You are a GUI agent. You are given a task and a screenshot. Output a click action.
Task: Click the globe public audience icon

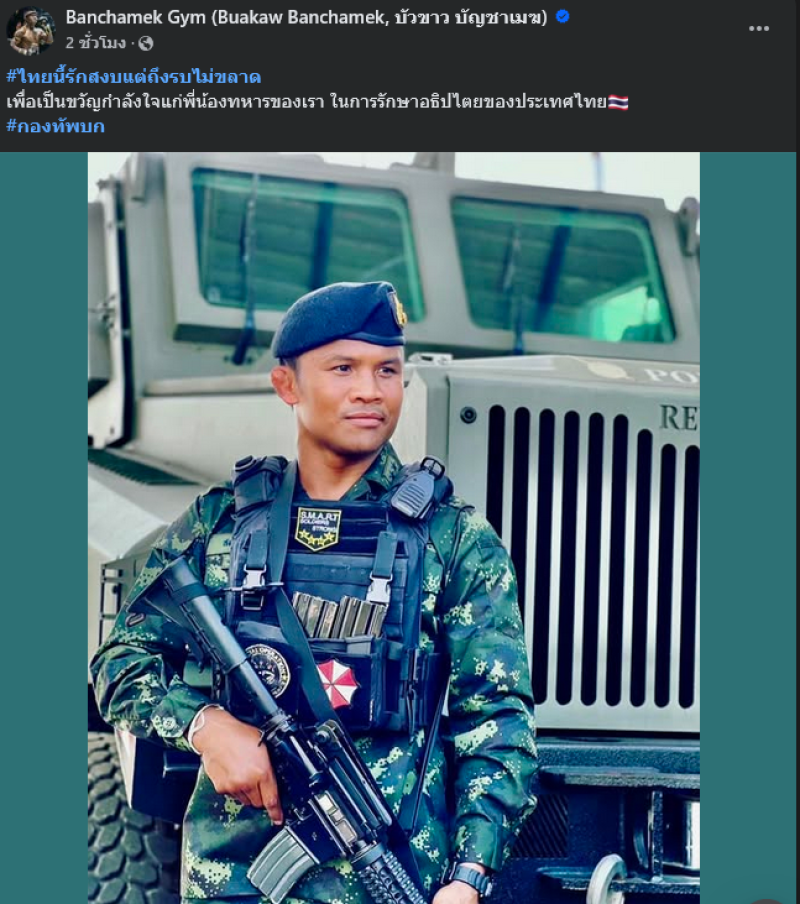click(x=146, y=43)
